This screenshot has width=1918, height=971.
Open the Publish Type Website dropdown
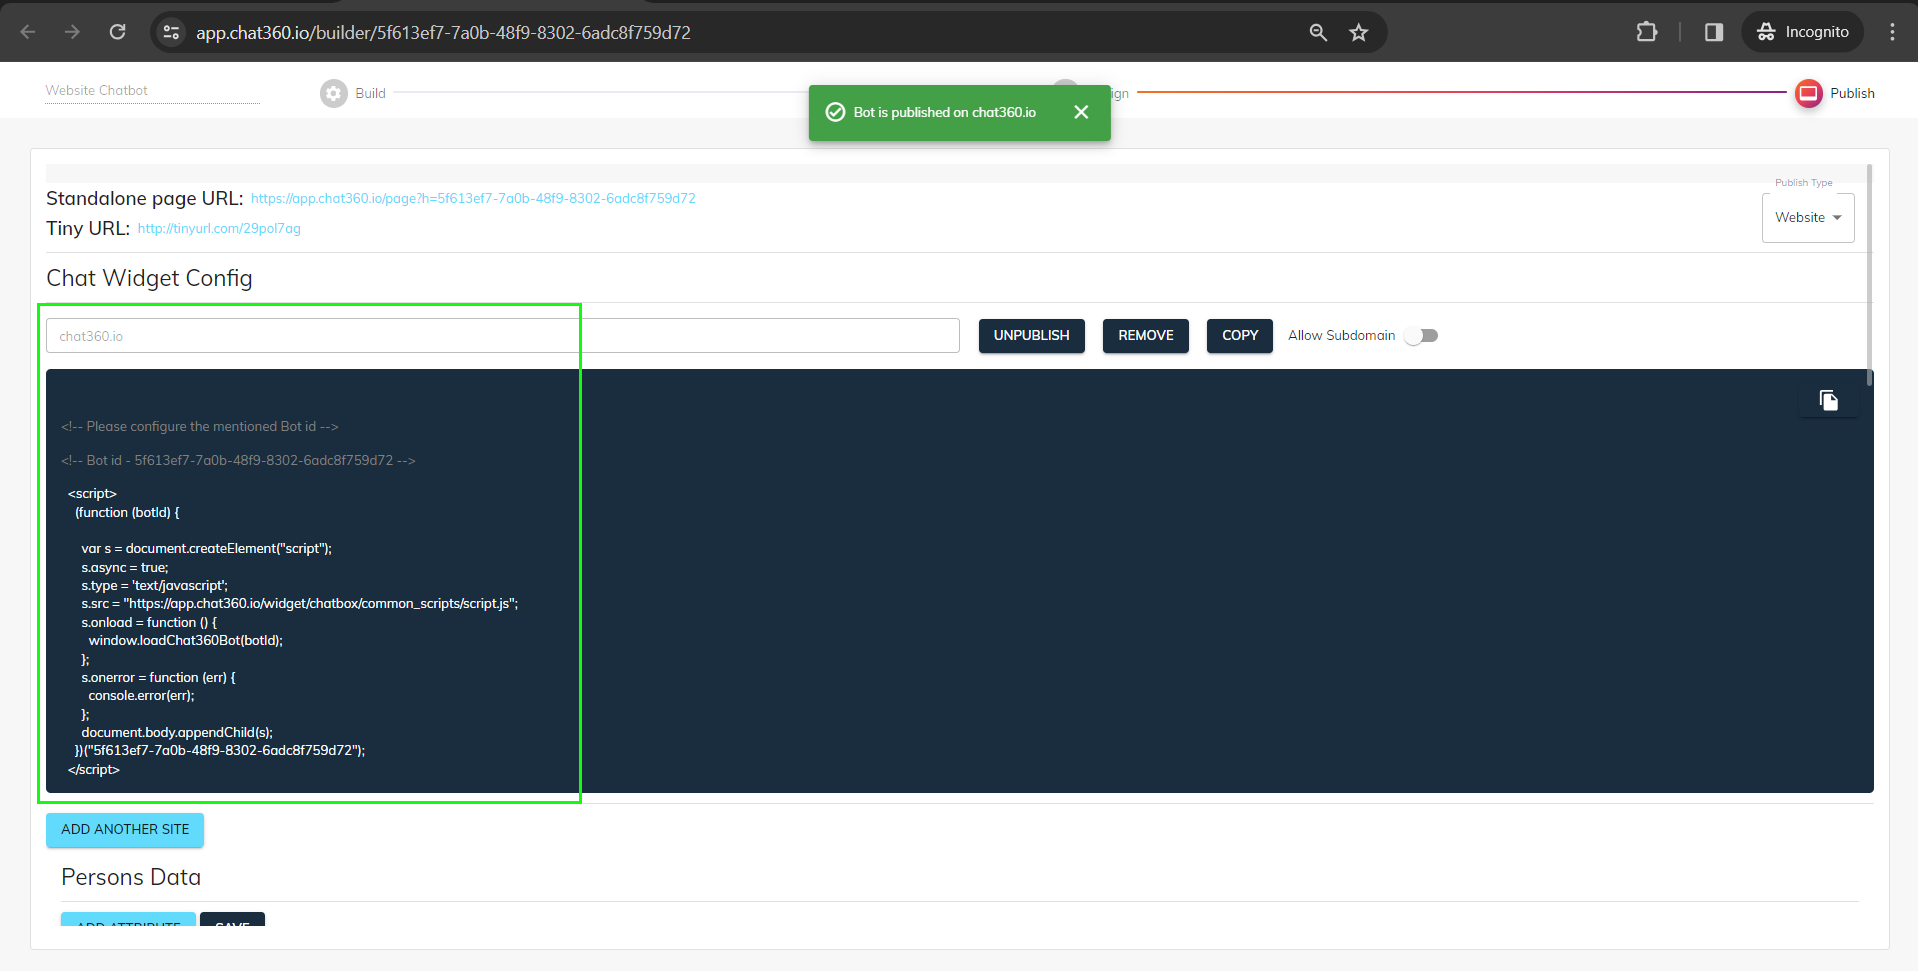(x=1807, y=218)
